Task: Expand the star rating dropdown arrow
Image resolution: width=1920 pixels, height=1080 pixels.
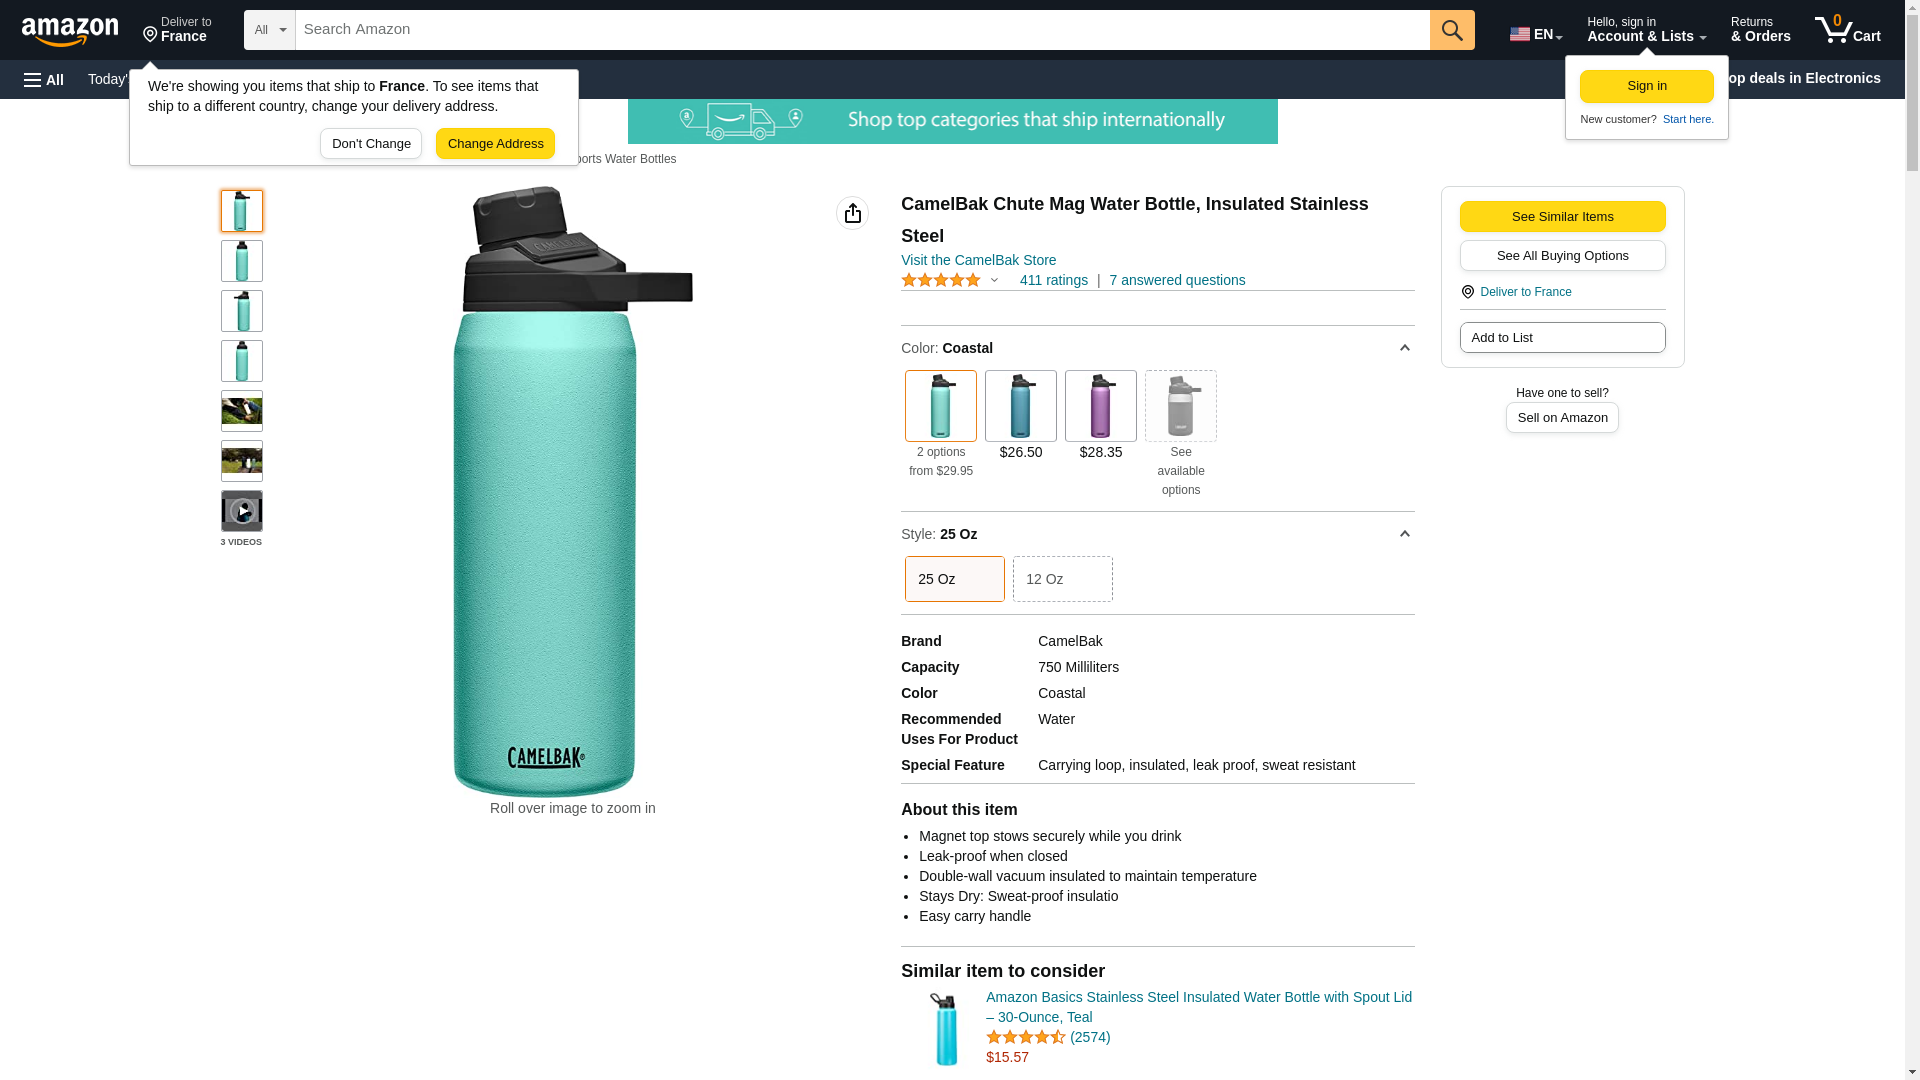Action: point(994,281)
